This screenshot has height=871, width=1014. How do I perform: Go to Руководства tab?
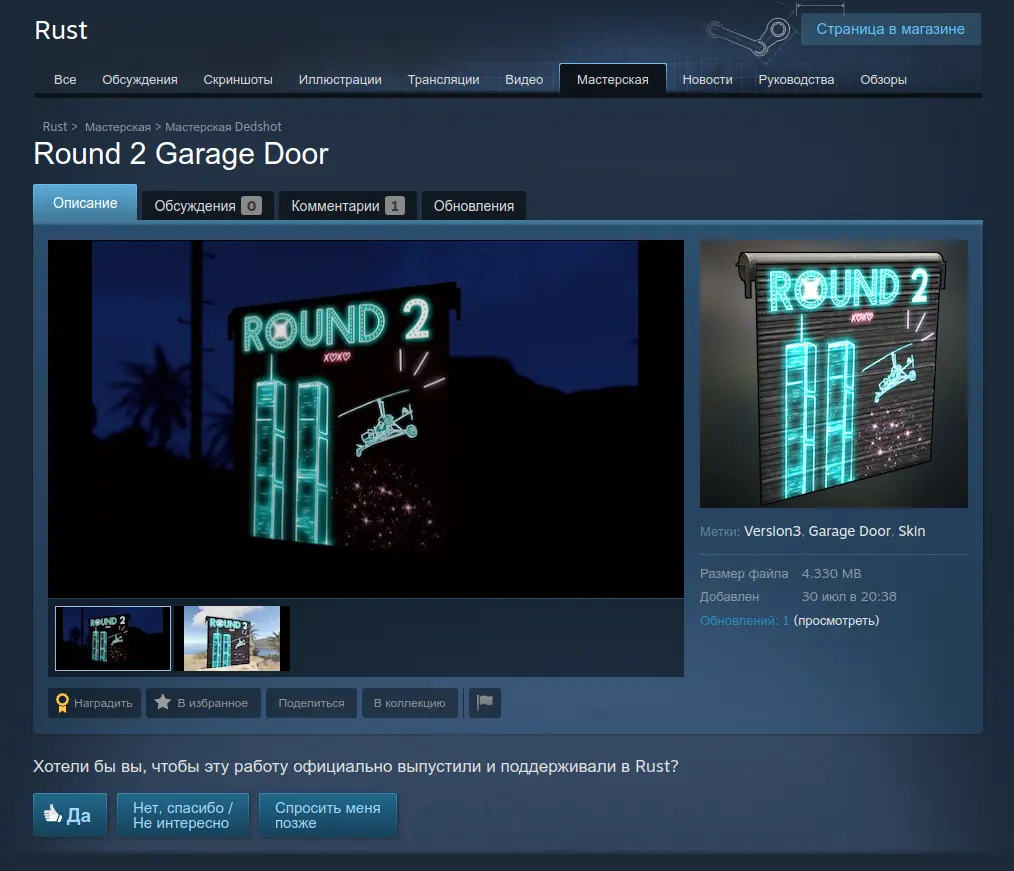796,80
